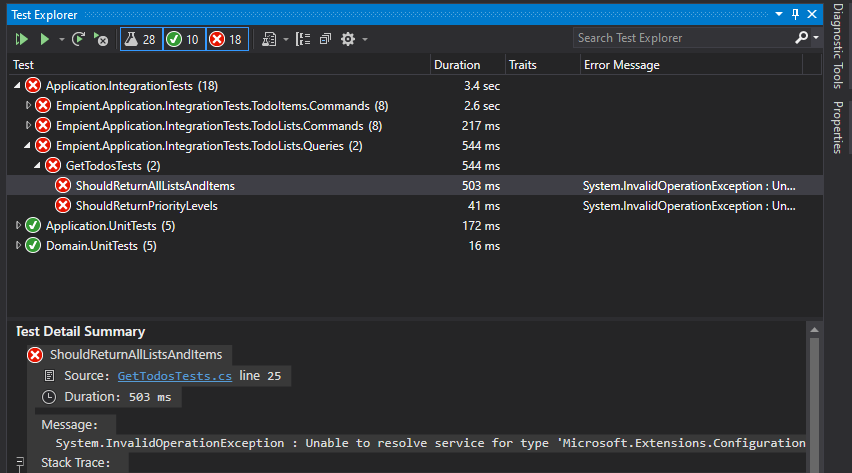852x473 pixels.
Task: Collapse the Application.IntegrationTests node
Action: click(x=17, y=85)
